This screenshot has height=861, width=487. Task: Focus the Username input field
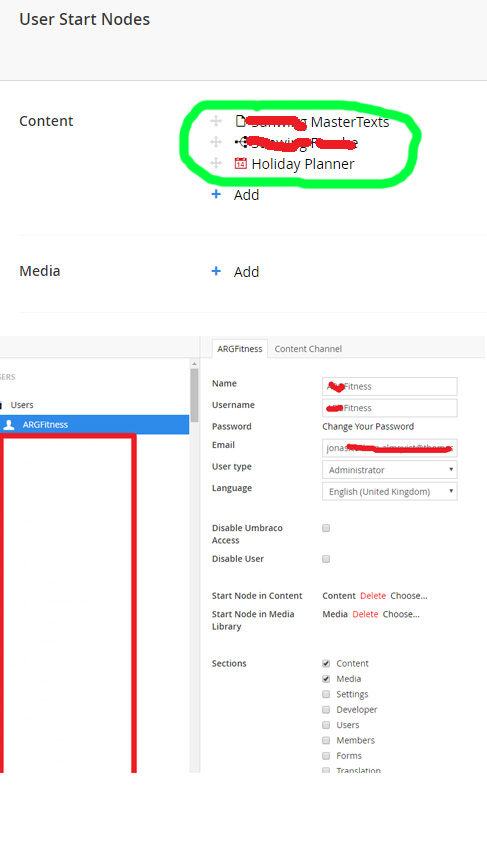click(389, 408)
